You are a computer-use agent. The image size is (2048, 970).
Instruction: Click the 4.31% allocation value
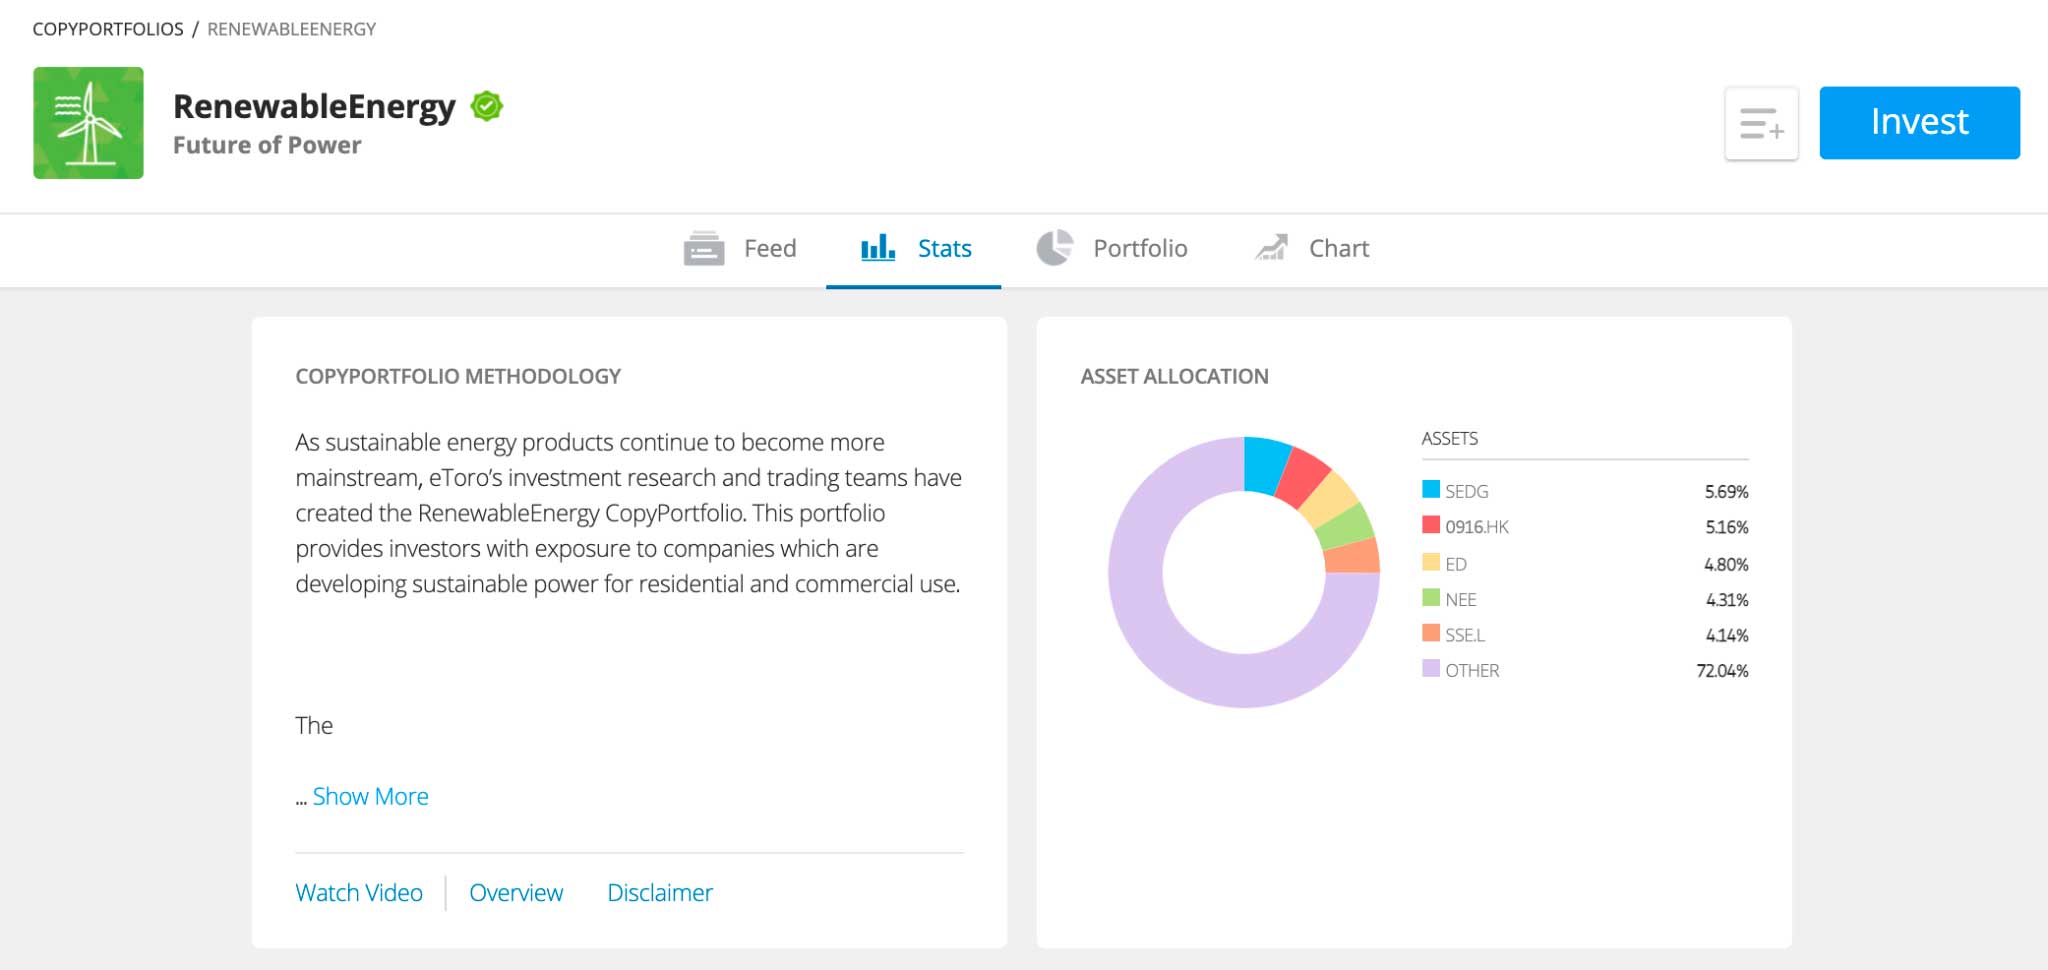1727,600
